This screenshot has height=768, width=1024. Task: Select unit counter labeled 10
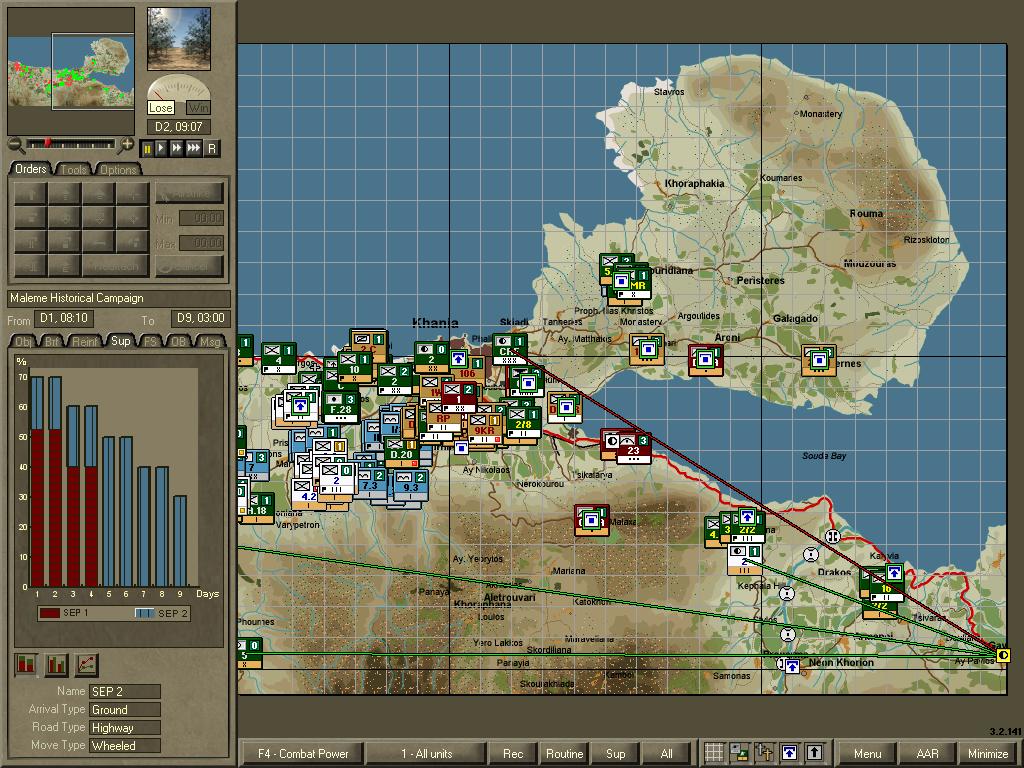[x=355, y=366]
